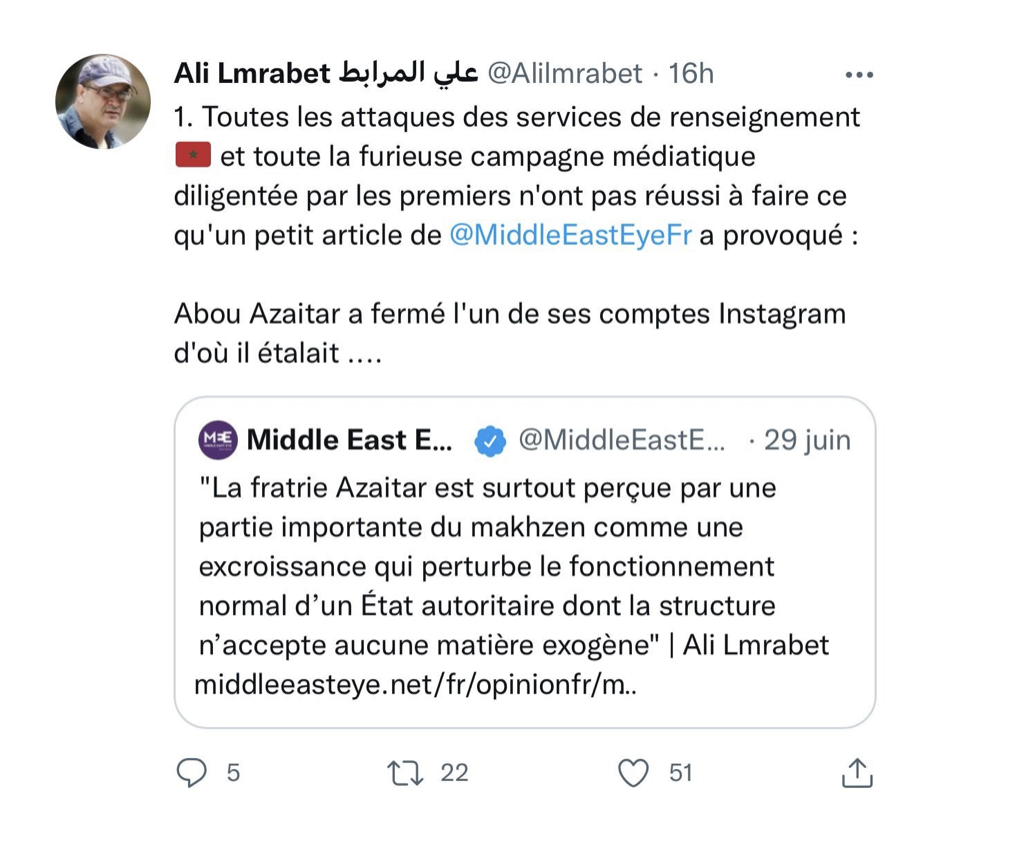The width and height of the screenshot is (1018, 854).
Task: Click the reply speech bubble icon
Action: 191,773
